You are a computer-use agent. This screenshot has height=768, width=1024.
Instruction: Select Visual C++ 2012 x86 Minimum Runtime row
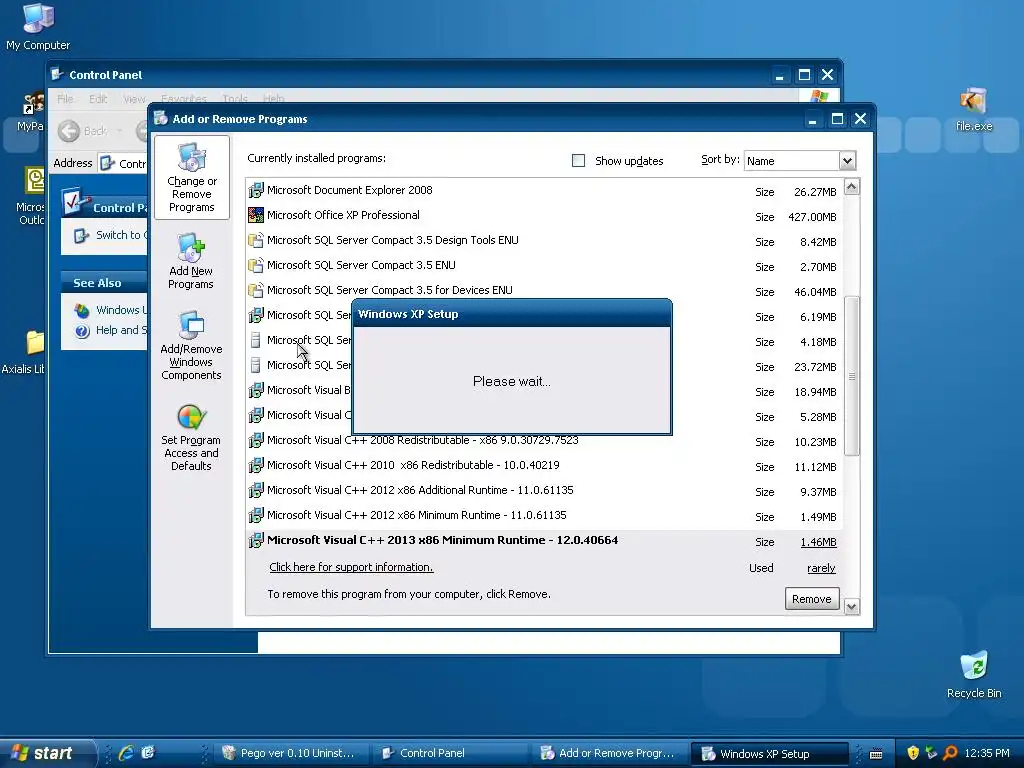[545, 515]
